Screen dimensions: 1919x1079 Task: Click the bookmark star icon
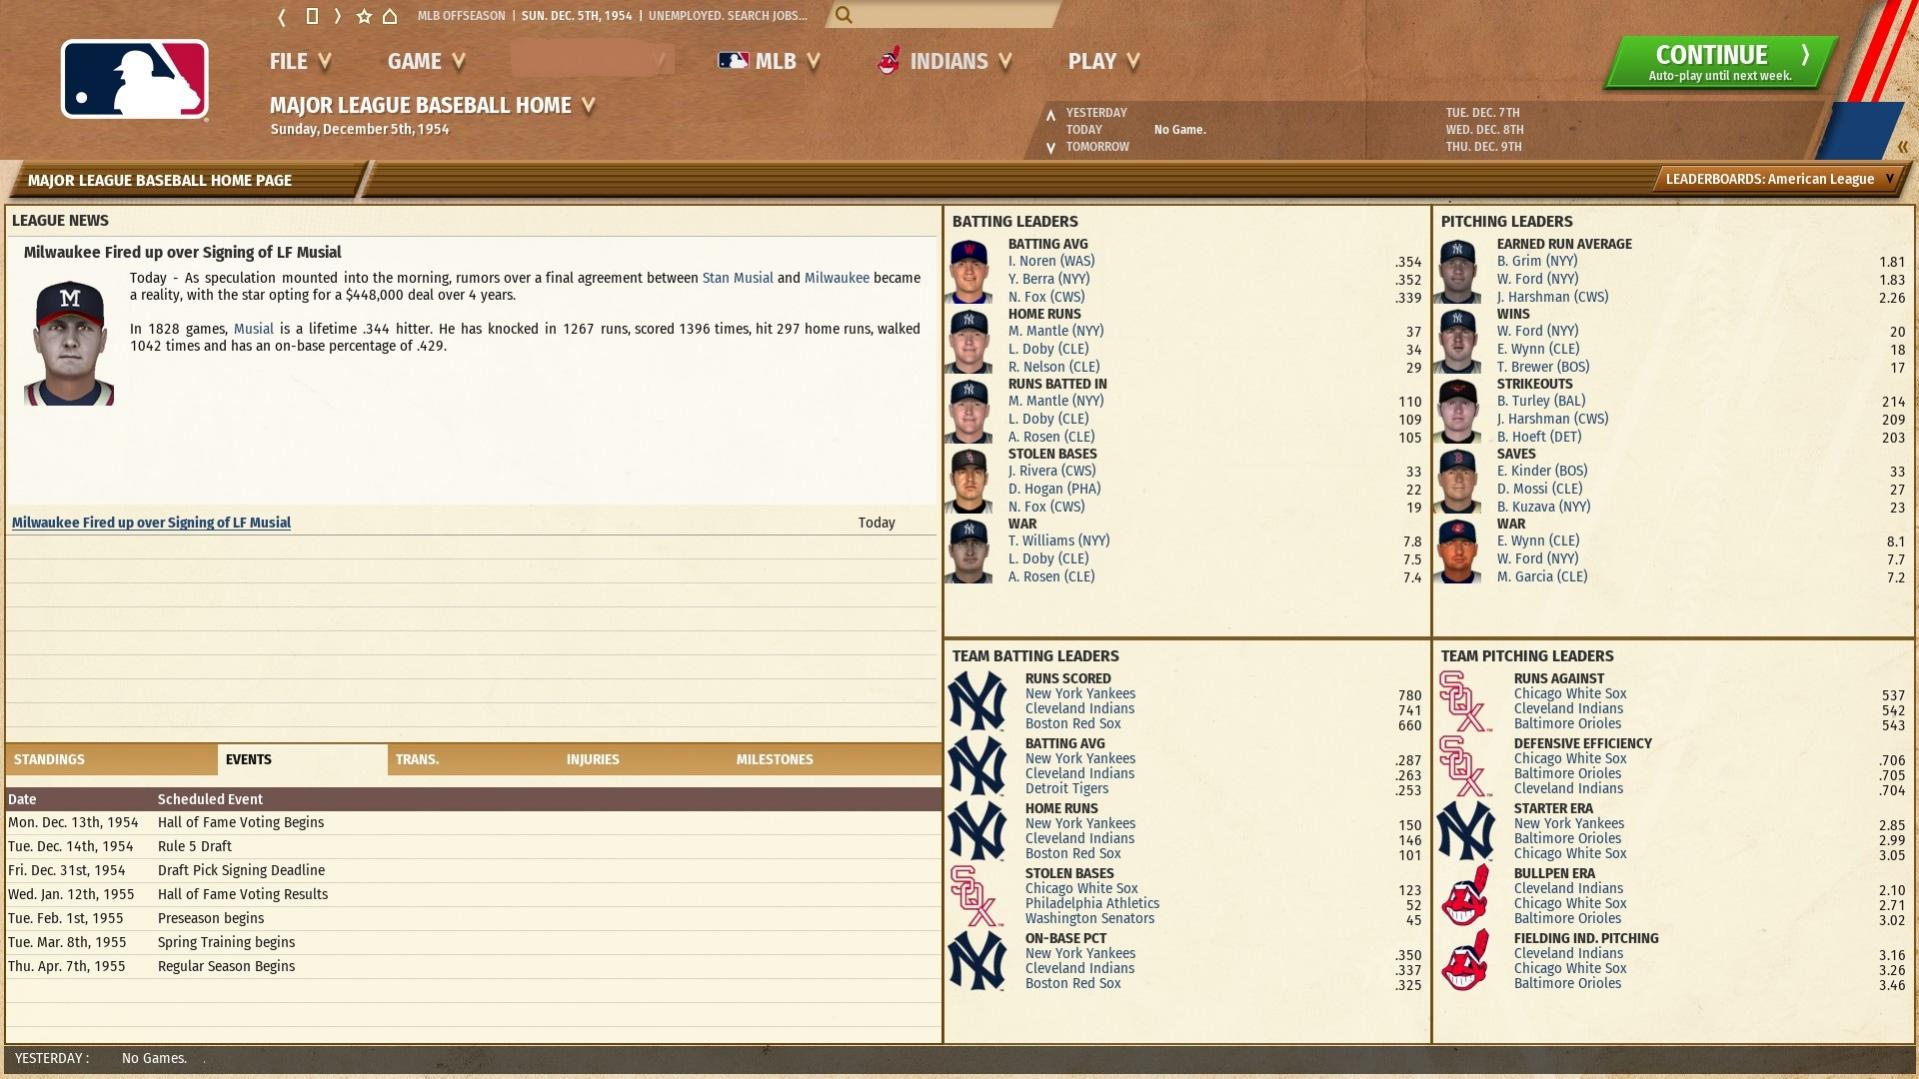click(364, 16)
